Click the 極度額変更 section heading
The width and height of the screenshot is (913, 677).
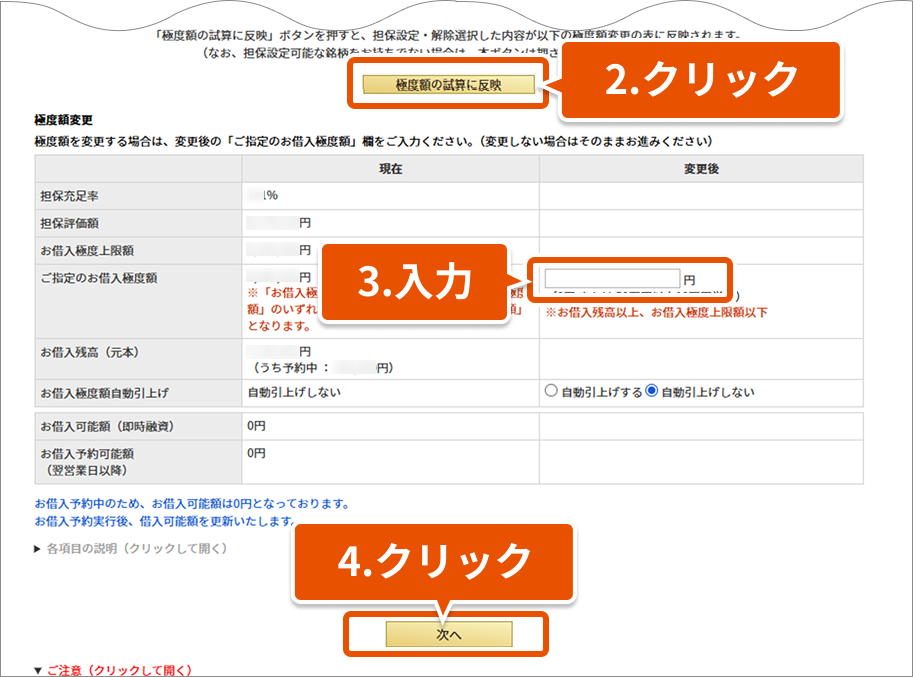coord(63,119)
